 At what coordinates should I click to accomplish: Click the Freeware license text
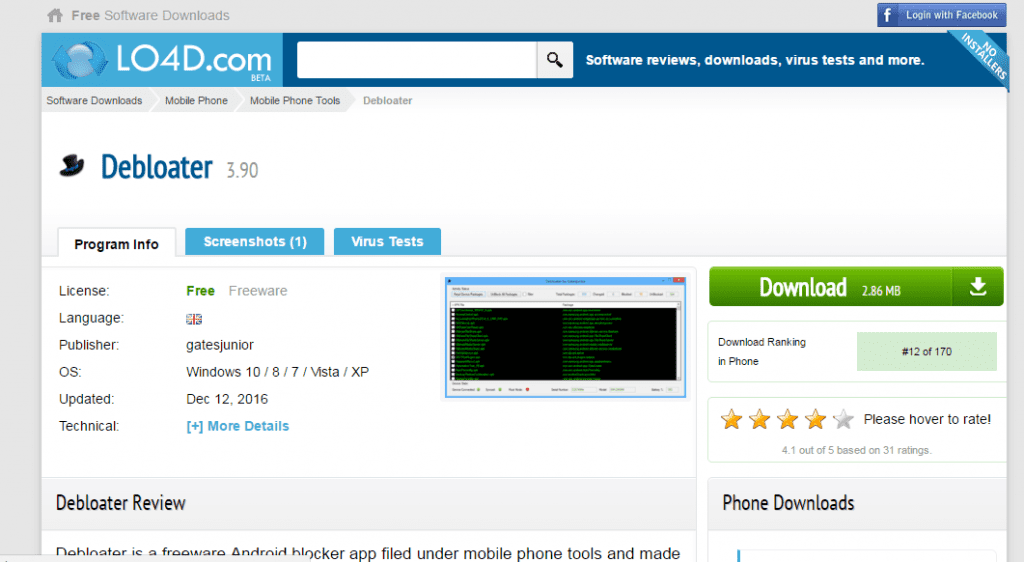258,291
